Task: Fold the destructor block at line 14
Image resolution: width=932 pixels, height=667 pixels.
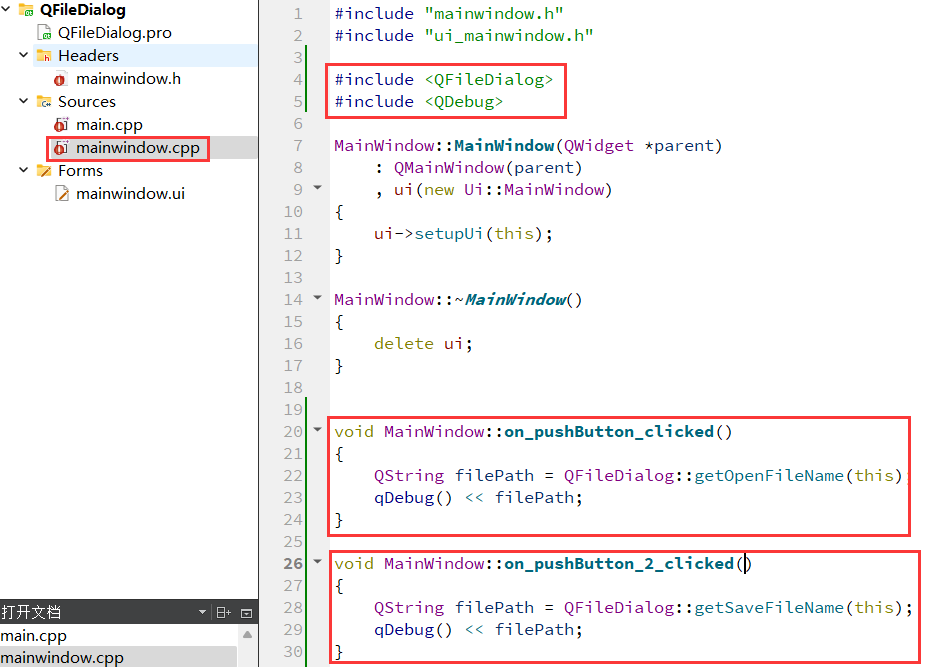Action: (317, 297)
